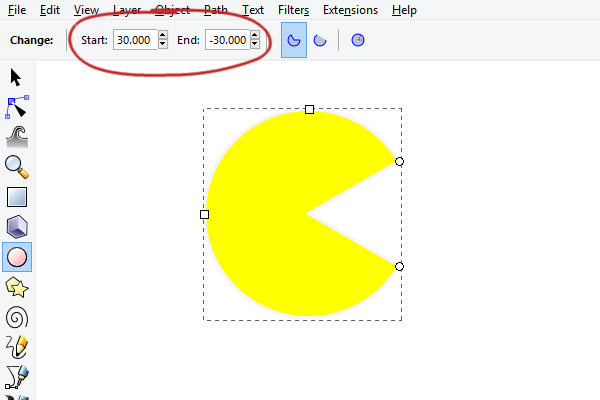Click the upper round arc handle
Screen dimensions: 600x400
coord(399,162)
